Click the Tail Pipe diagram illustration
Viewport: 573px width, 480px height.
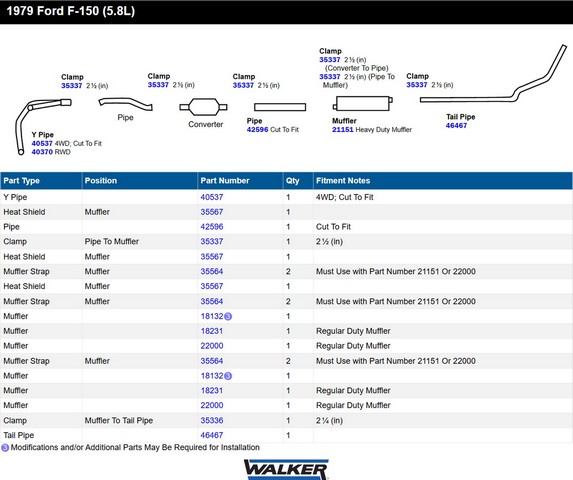[x=493, y=74]
